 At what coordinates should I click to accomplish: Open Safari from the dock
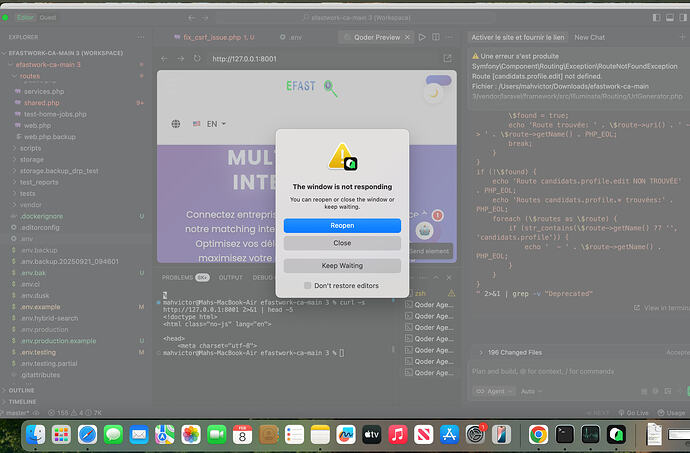pyautogui.click(x=87, y=435)
